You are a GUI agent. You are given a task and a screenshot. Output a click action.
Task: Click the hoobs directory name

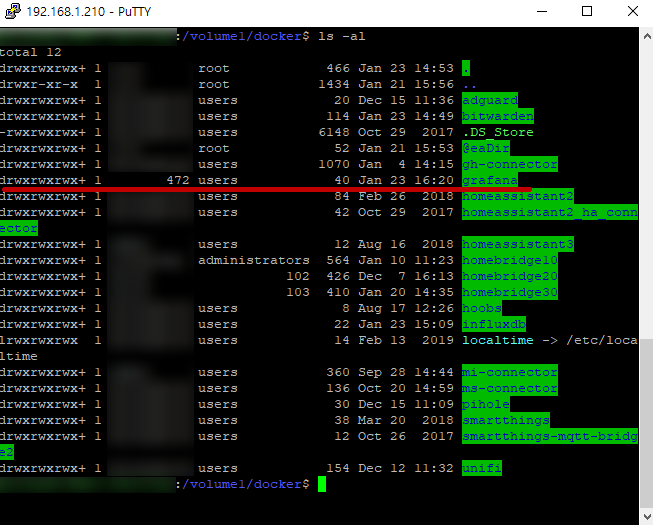coord(482,309)
